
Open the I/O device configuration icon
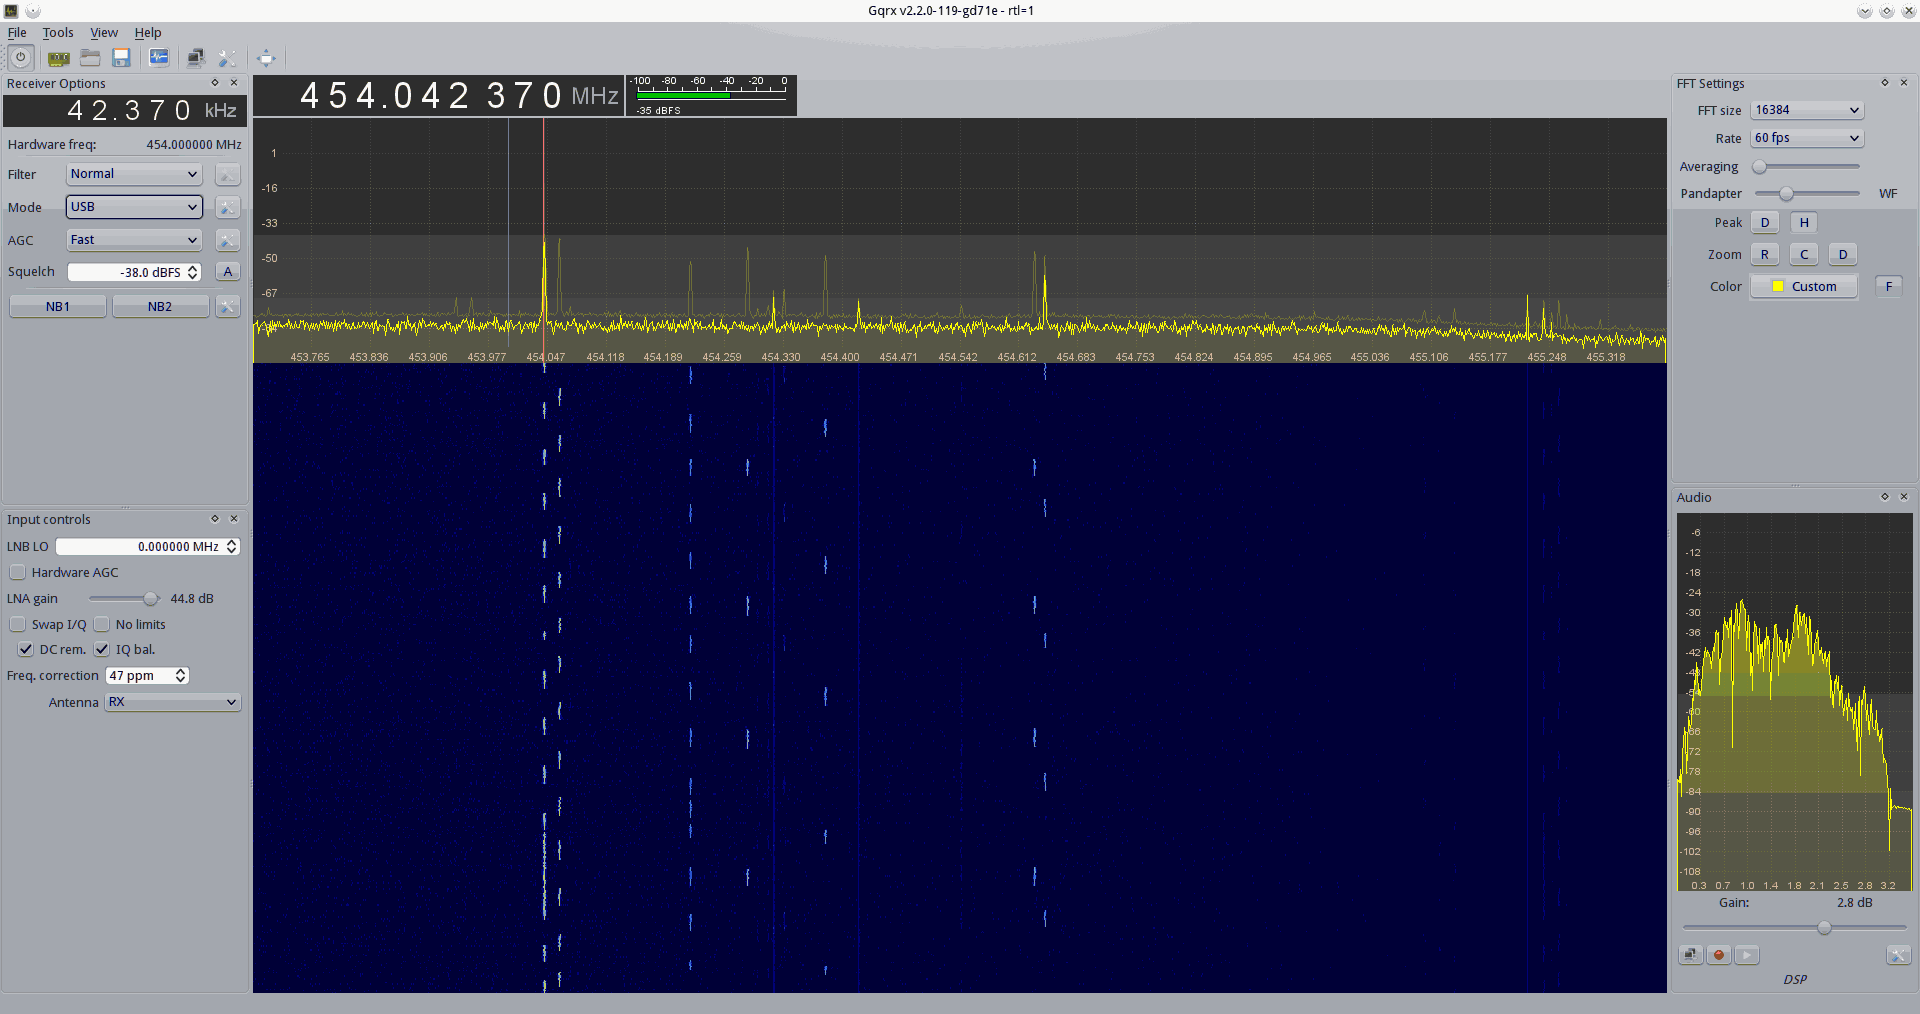59,58
